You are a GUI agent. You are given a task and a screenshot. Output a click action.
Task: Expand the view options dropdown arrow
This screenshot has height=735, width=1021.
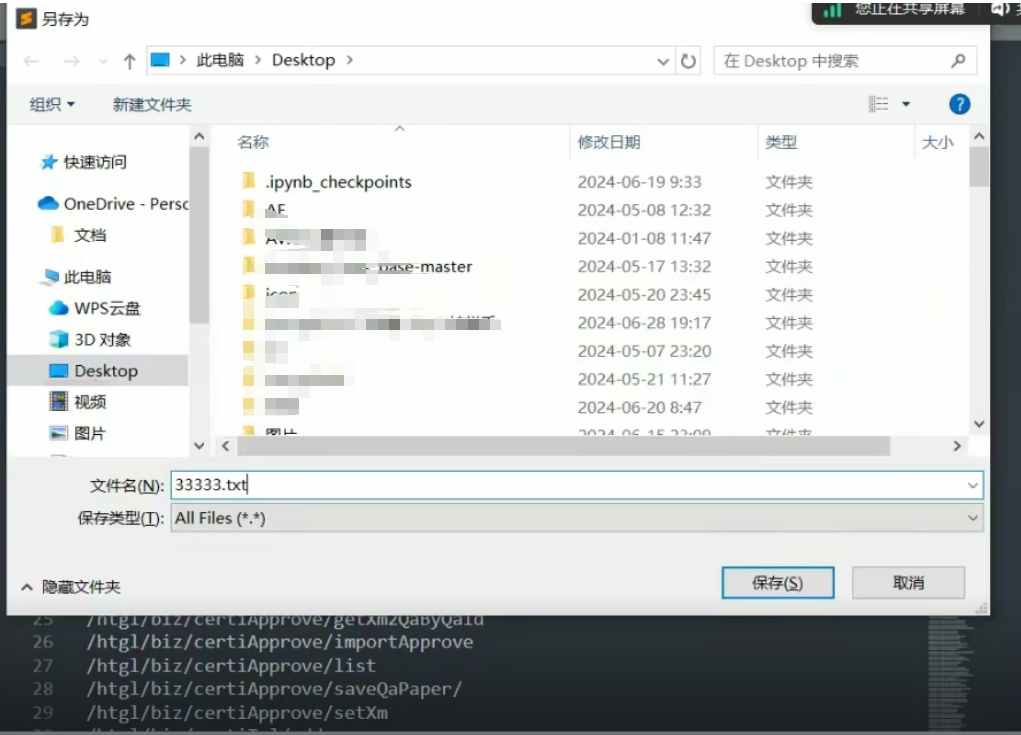click(x=906, y=104)
